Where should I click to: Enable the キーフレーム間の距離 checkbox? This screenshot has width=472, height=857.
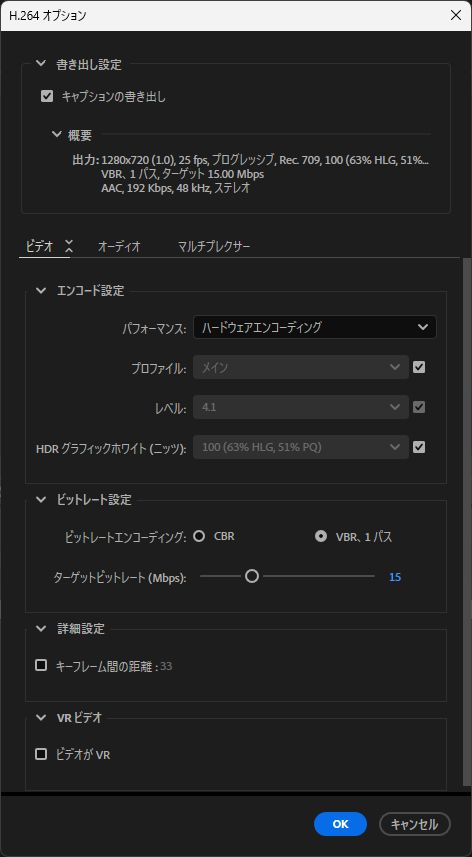(x=41, y=665)
